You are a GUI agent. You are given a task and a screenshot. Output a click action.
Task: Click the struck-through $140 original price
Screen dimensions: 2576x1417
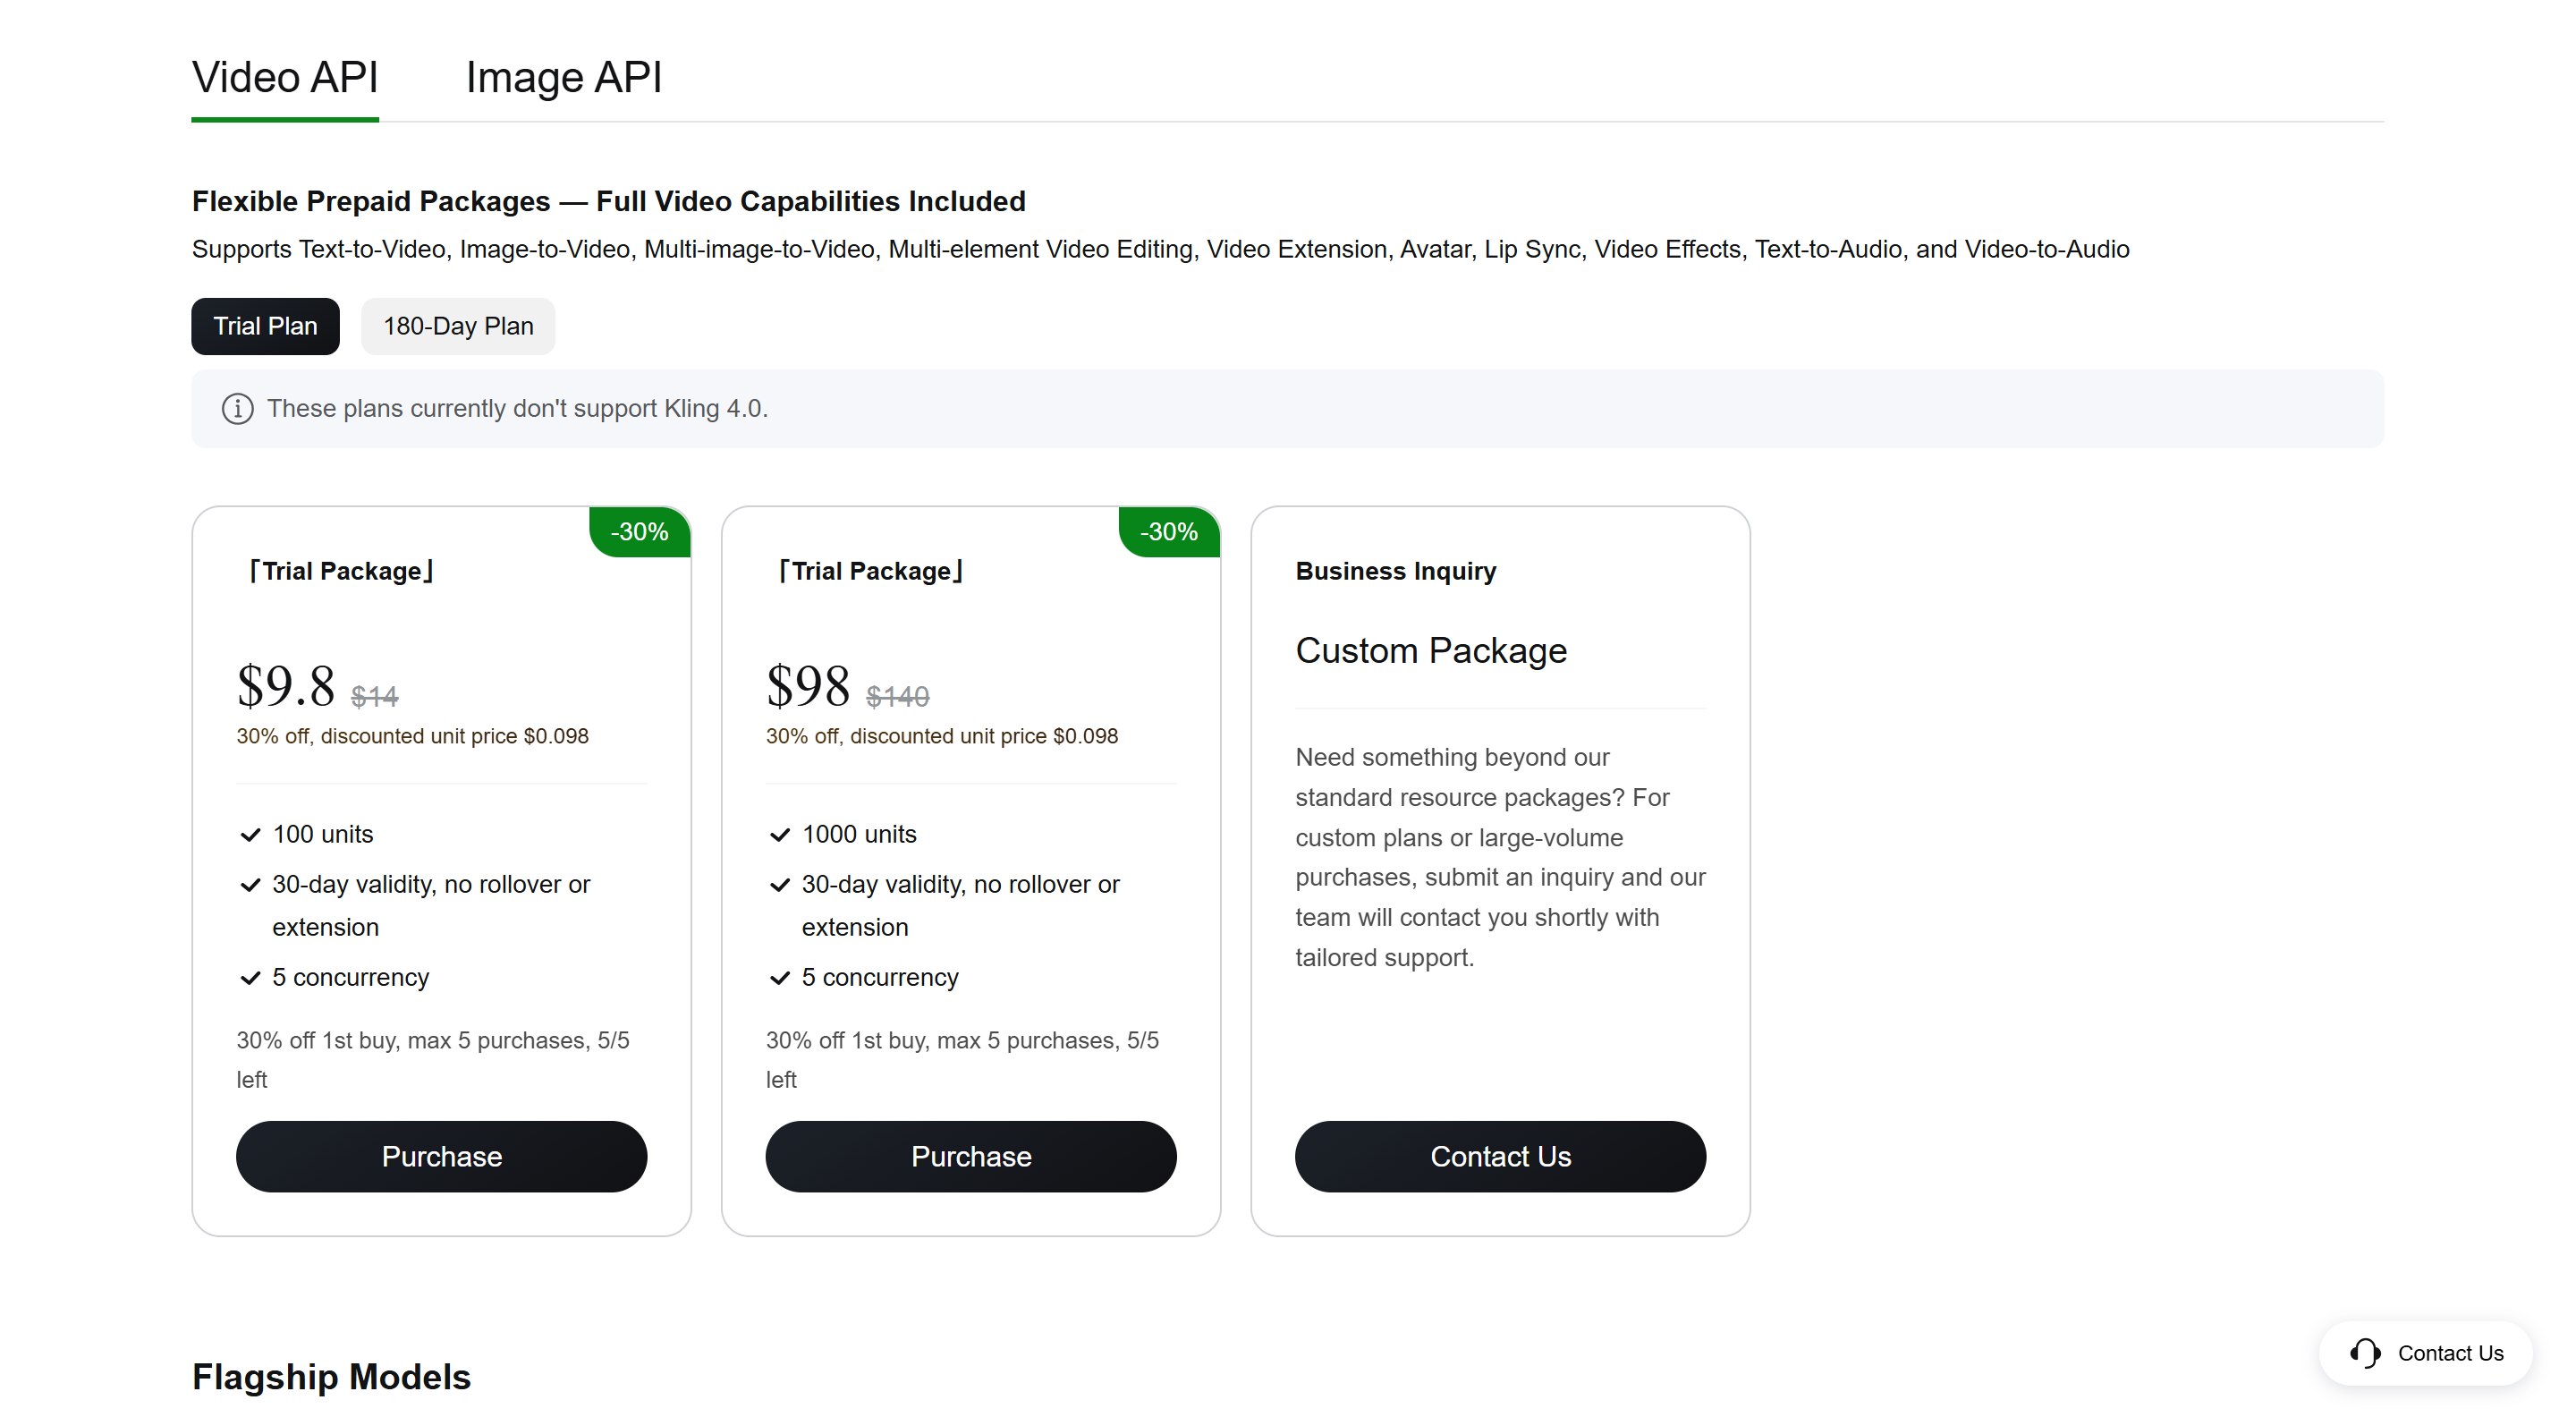click(x=898, y=696)
